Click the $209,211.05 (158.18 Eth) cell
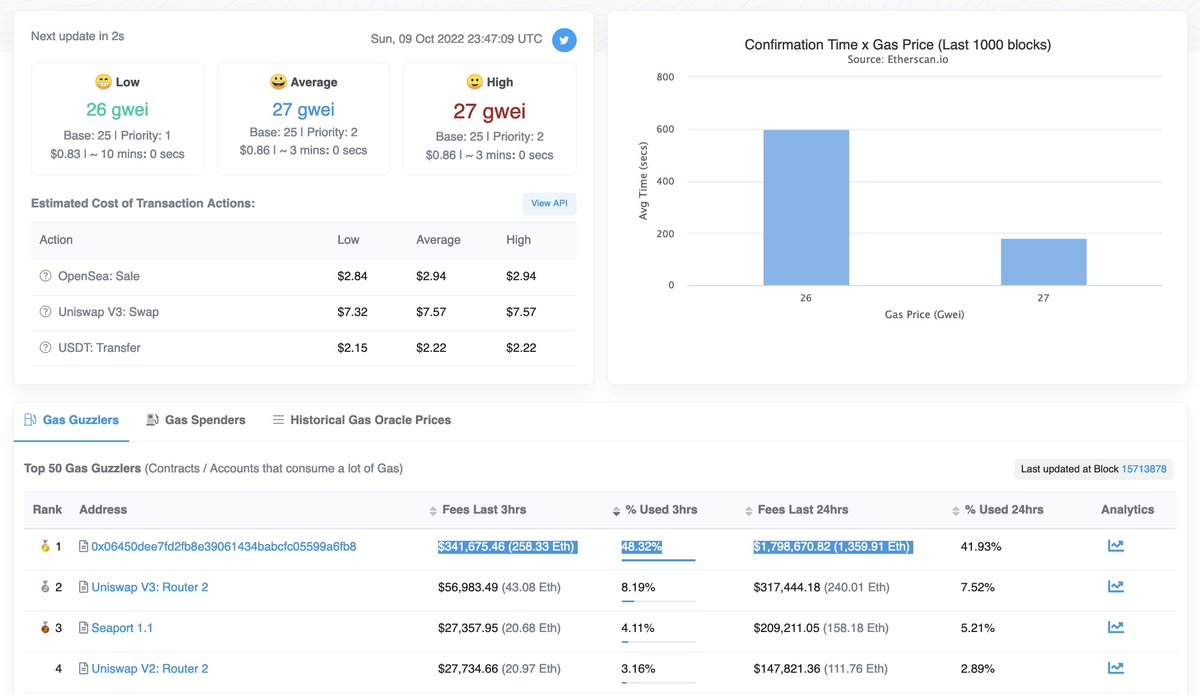Viewport: 1200px width, 695px height. click(x=821, y=628)
